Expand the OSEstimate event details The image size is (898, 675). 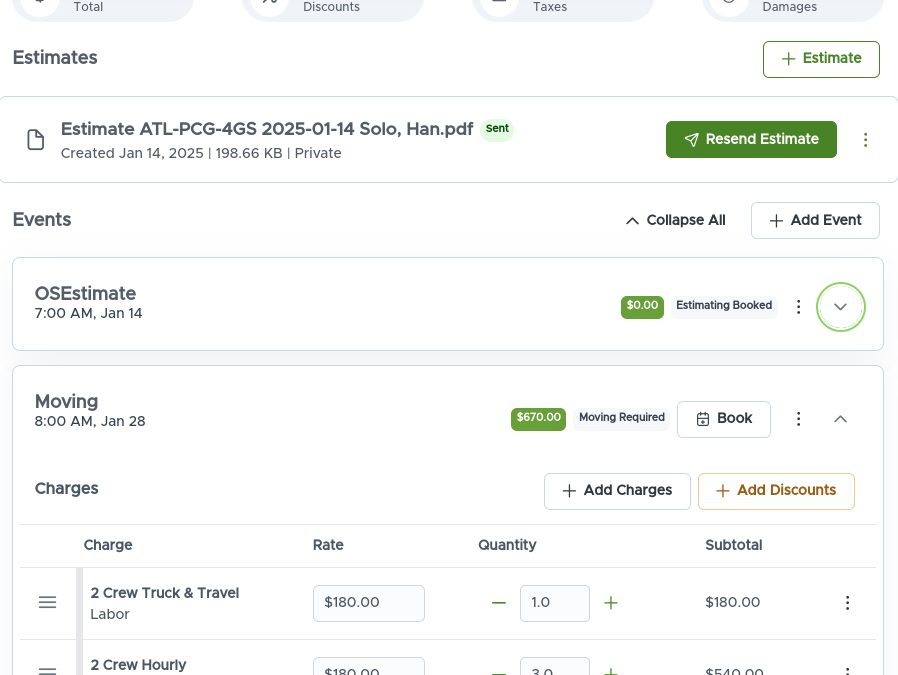coord(840,307)
